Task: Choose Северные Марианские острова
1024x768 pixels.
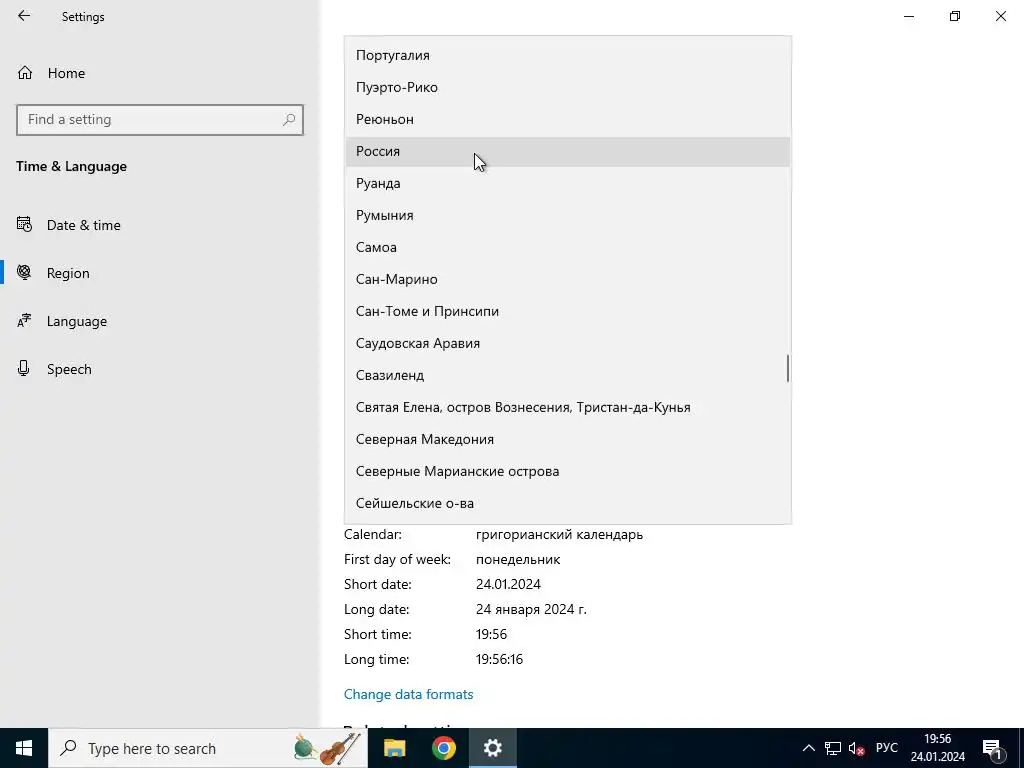Action: pos(568,472)
